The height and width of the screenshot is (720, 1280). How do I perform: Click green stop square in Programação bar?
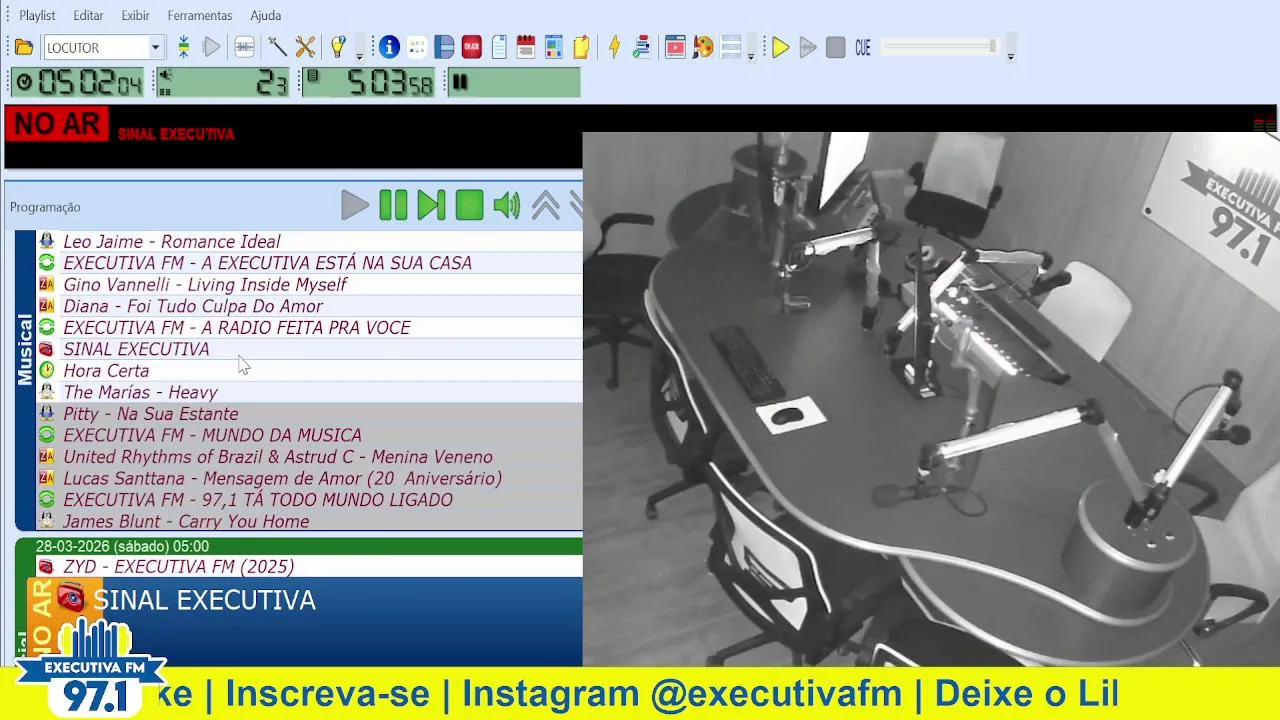pyautogui.click(x=469, y=206)
